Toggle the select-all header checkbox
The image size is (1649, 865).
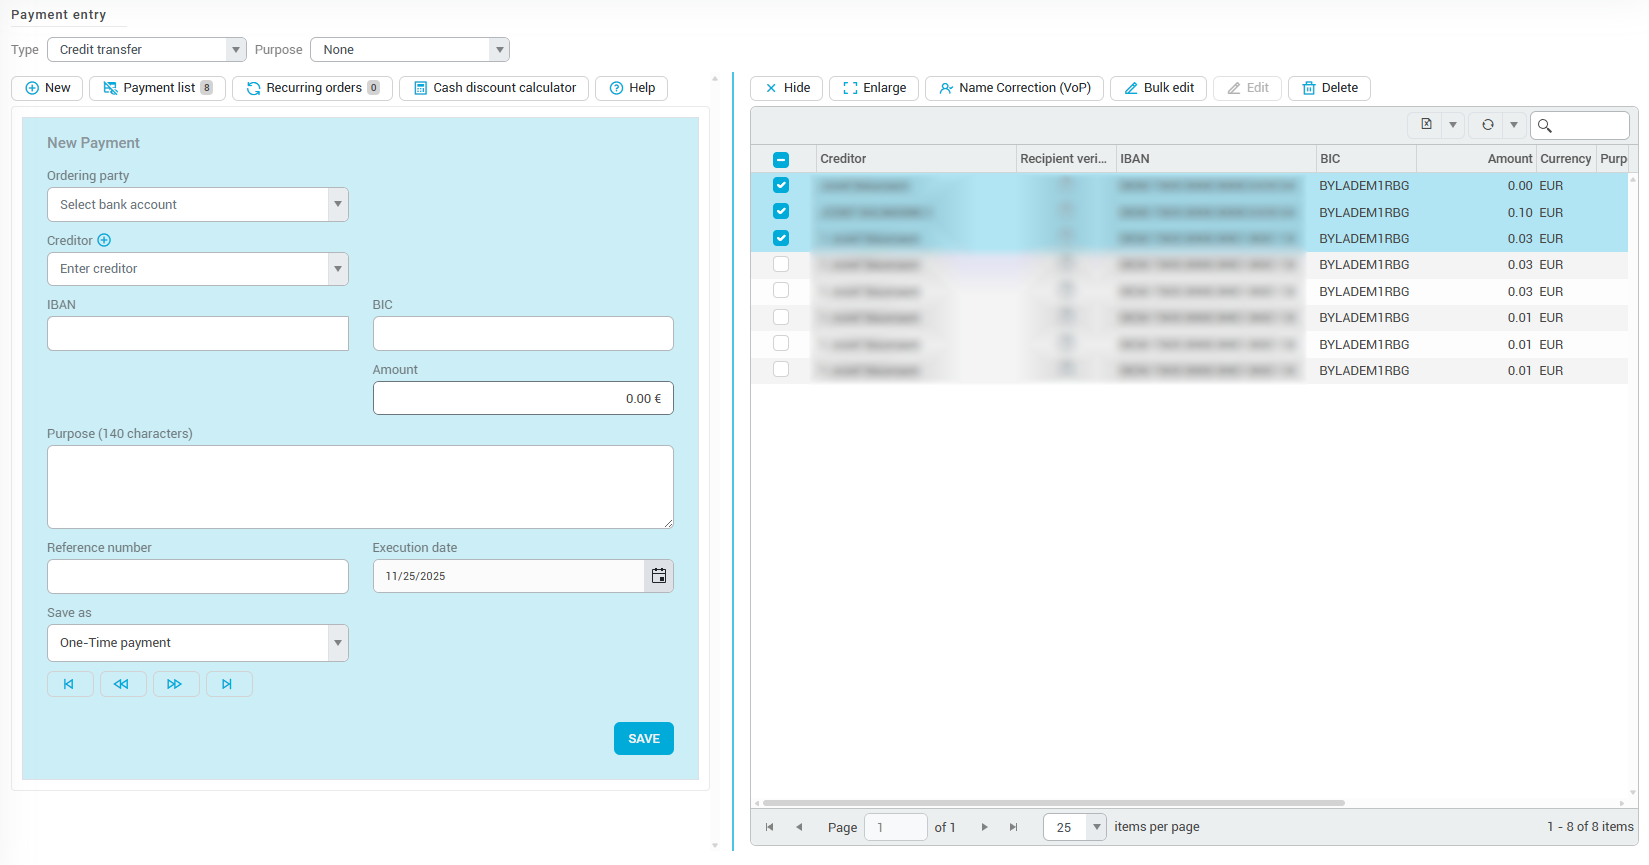781,159
